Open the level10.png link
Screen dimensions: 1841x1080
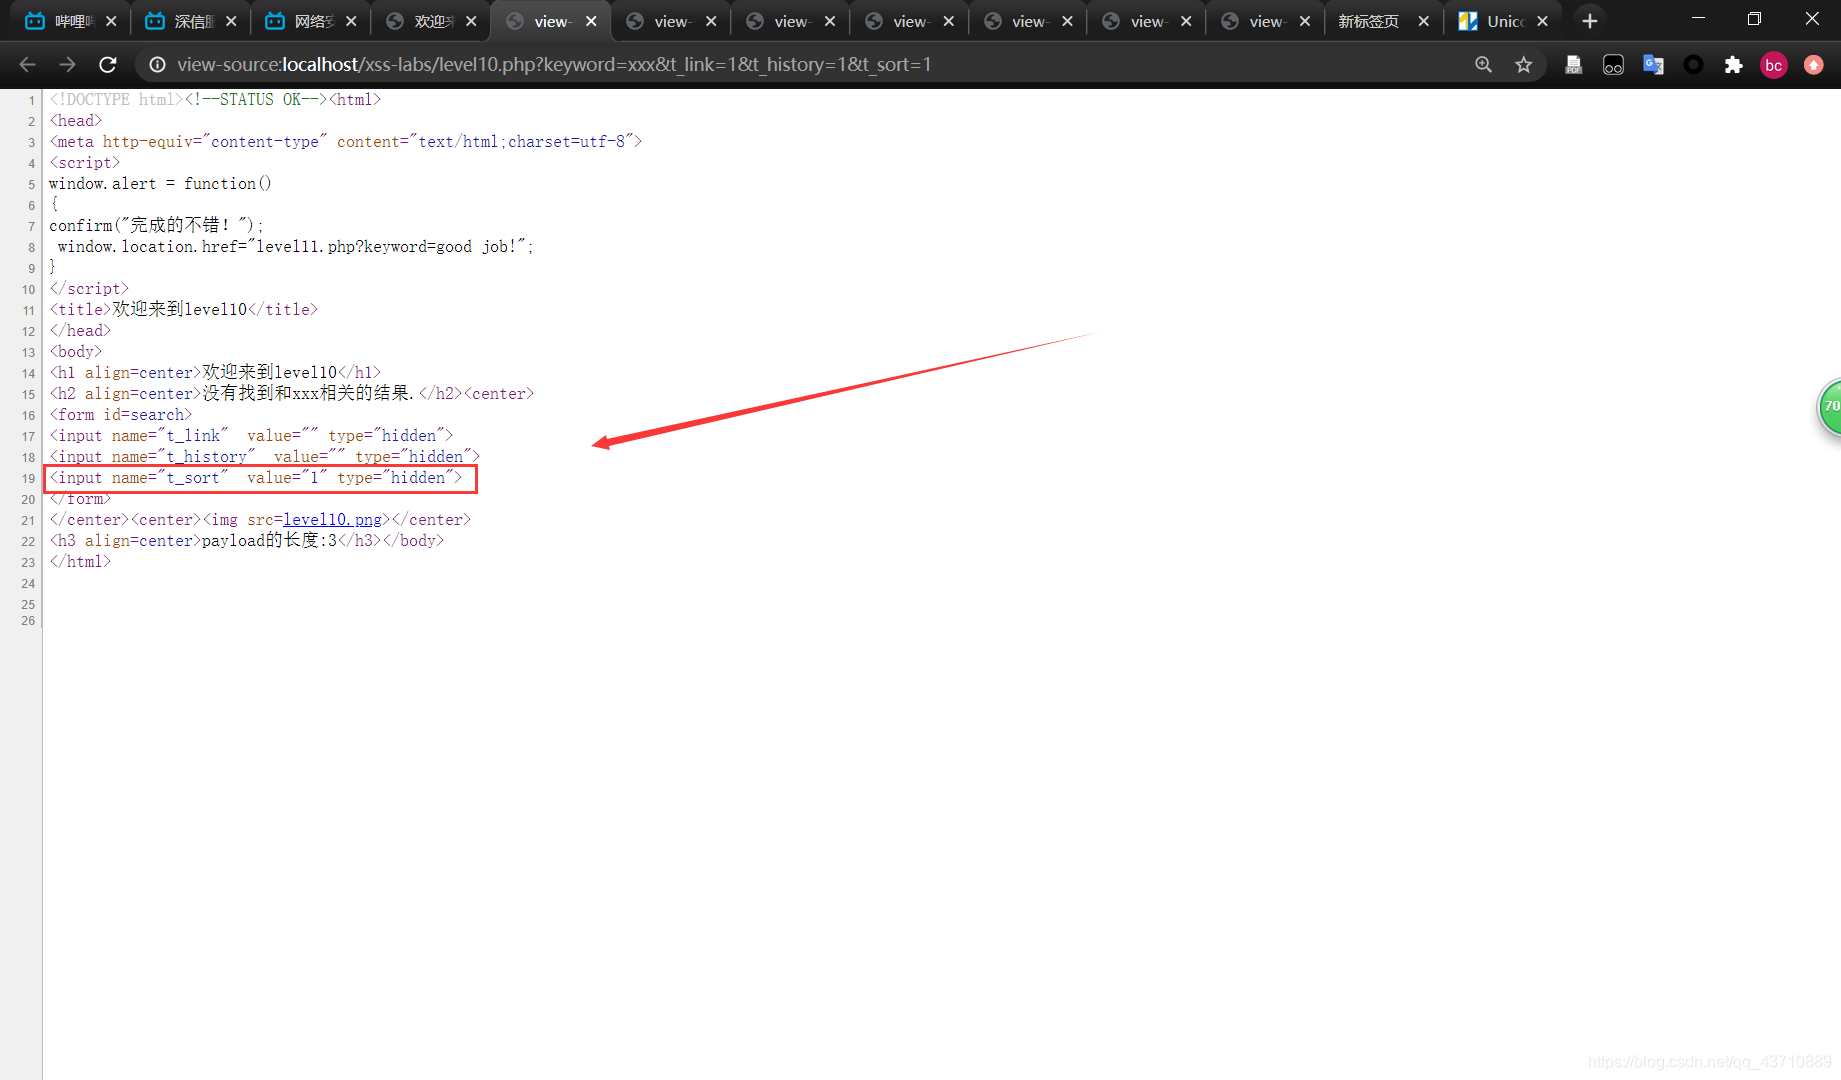pos(332,520)
